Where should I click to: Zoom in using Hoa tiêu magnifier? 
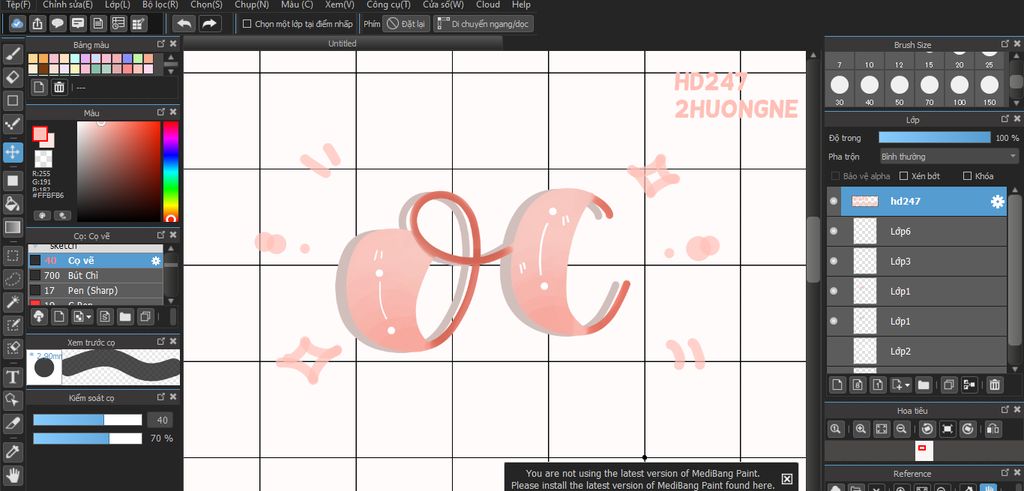861,429
